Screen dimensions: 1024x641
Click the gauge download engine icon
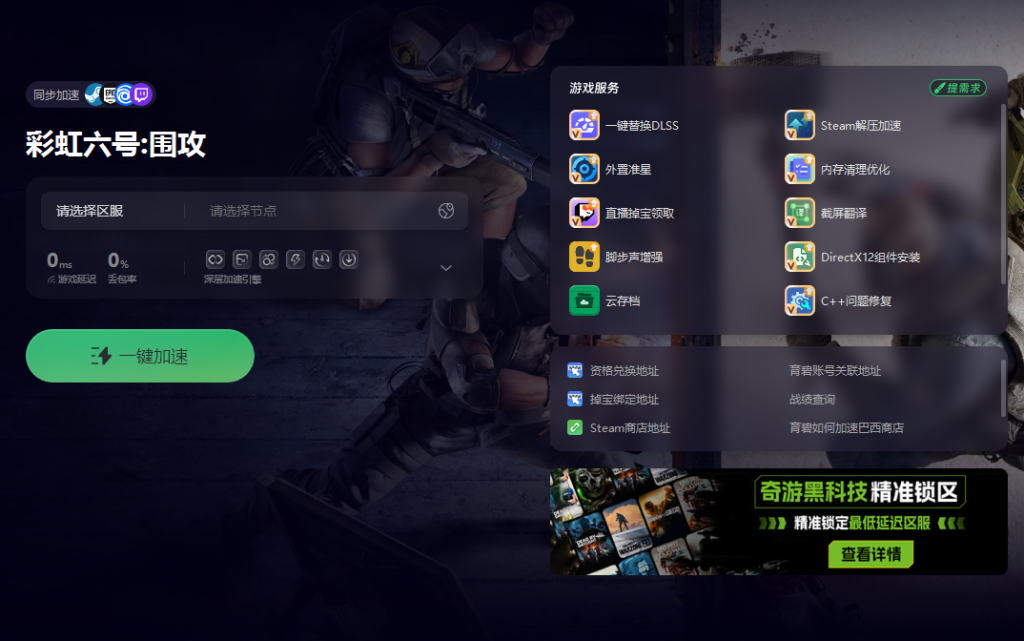point(322,260)
